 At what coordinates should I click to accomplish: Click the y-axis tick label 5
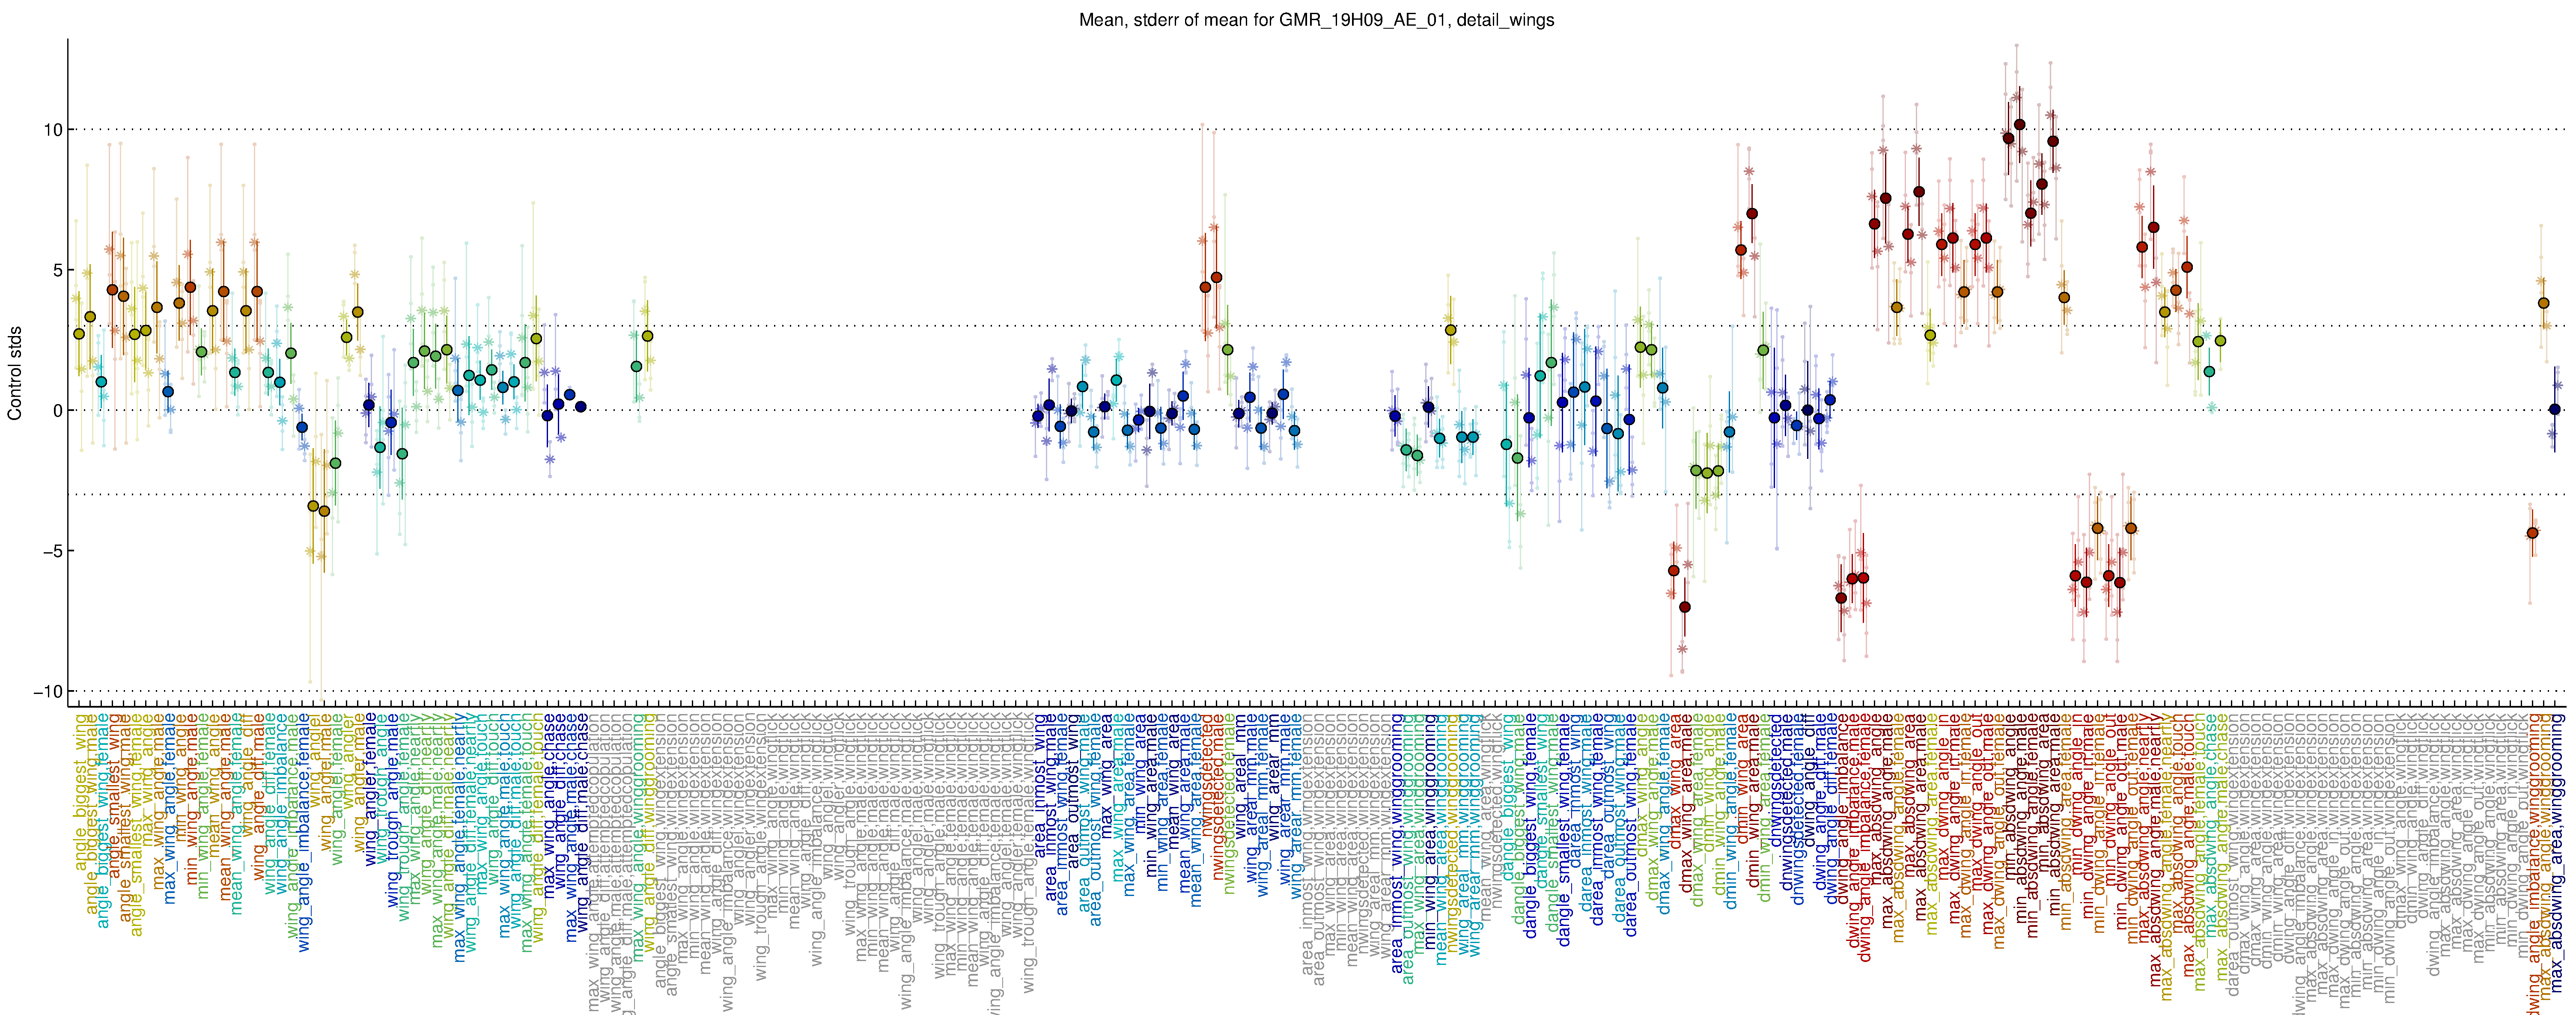click(x=57, y=270)
